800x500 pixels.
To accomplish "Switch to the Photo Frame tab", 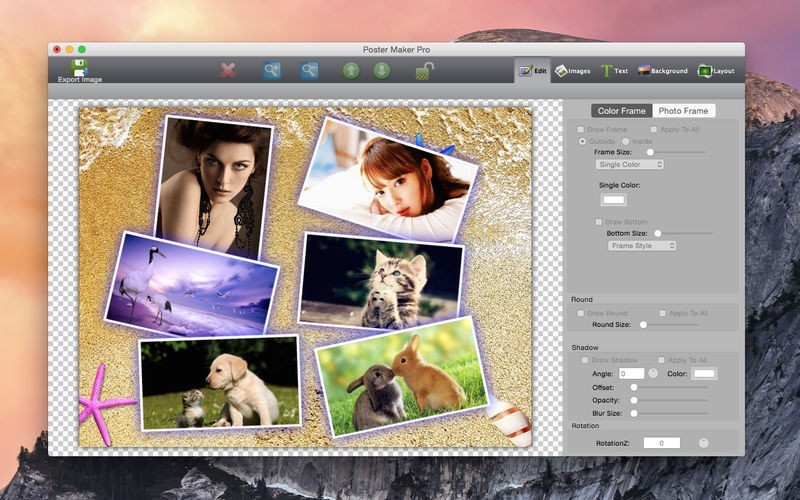I will pos(683,111).
